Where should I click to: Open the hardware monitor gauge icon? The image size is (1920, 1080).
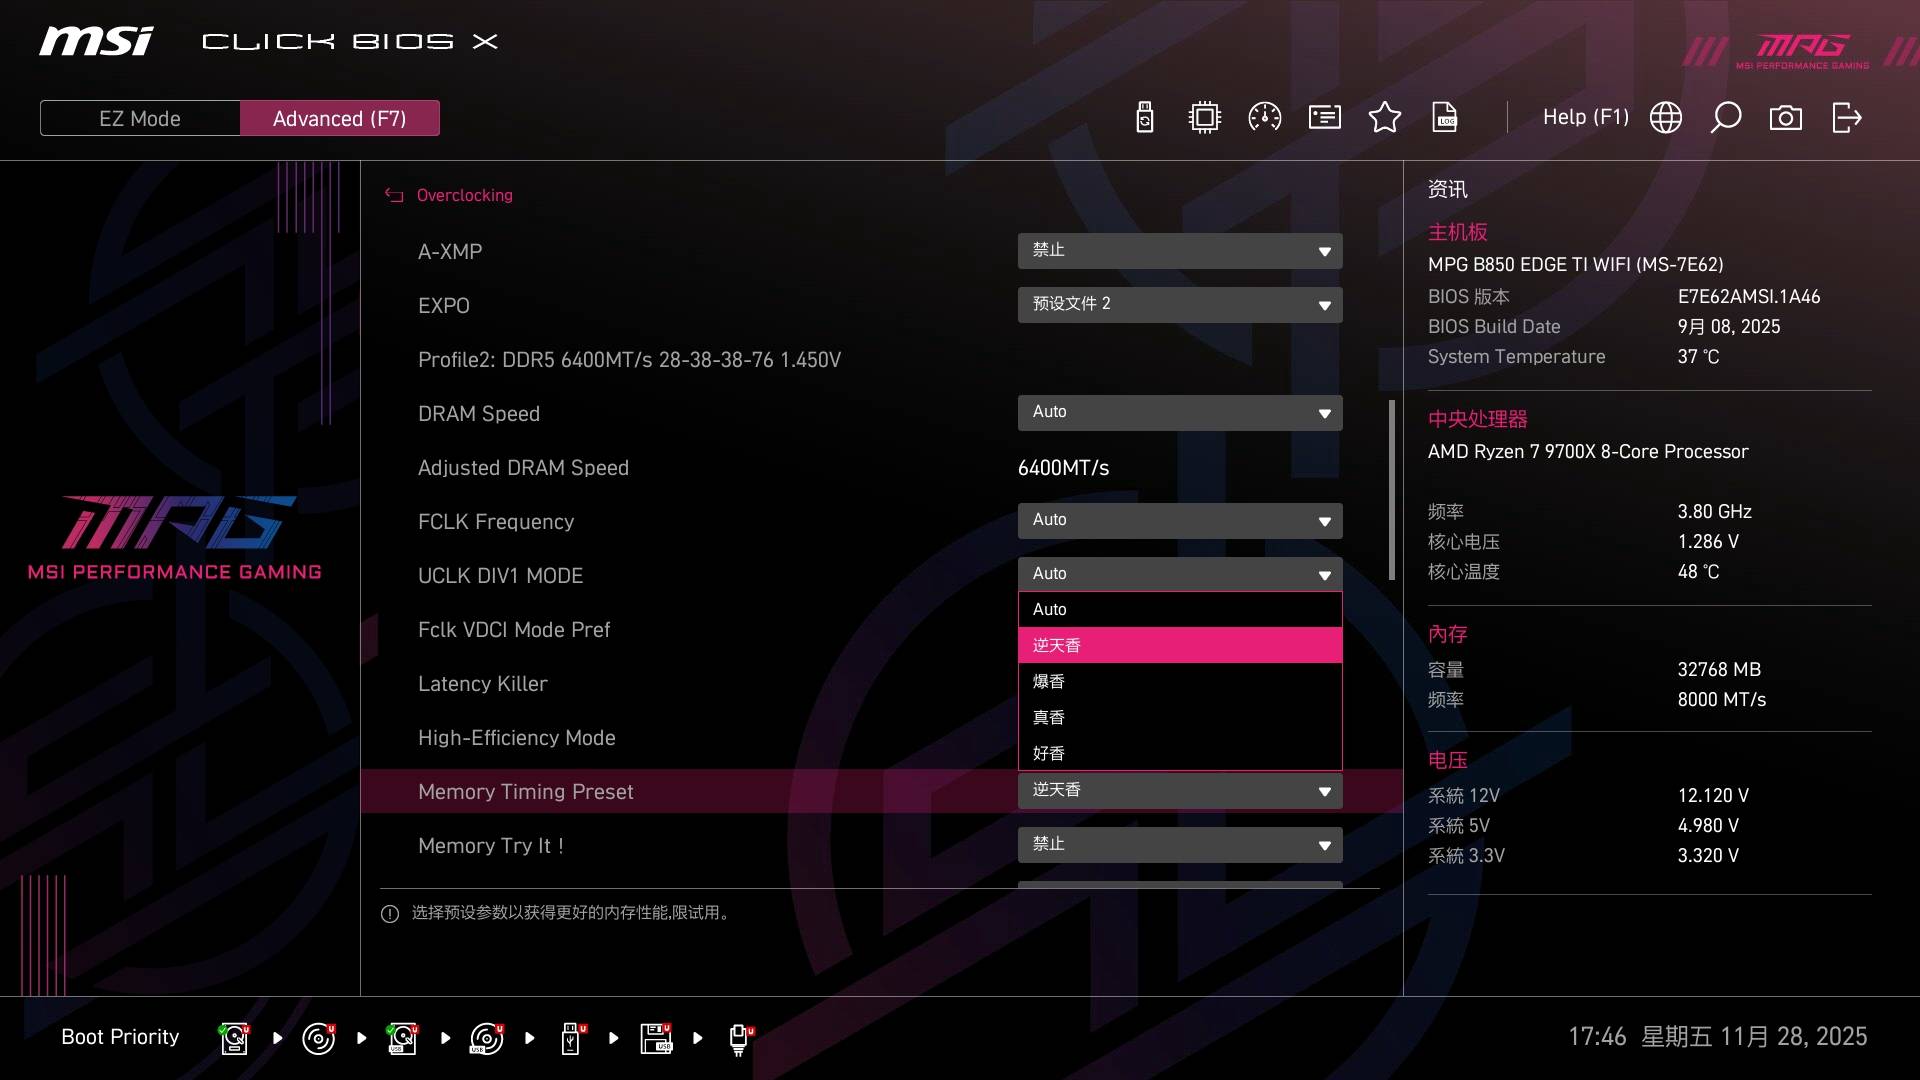(1265, 118)
